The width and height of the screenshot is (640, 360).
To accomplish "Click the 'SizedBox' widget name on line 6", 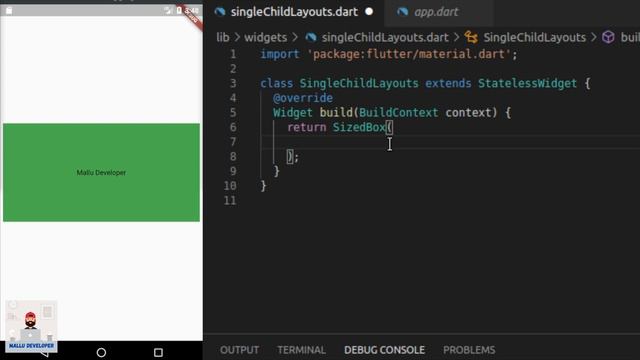I will point(359,127).
